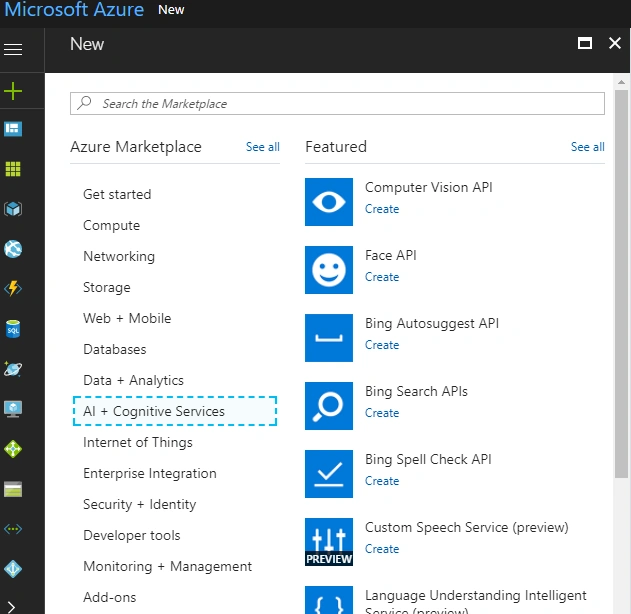
Task: Open the hamburger menu icon
Action: (13, 49)
